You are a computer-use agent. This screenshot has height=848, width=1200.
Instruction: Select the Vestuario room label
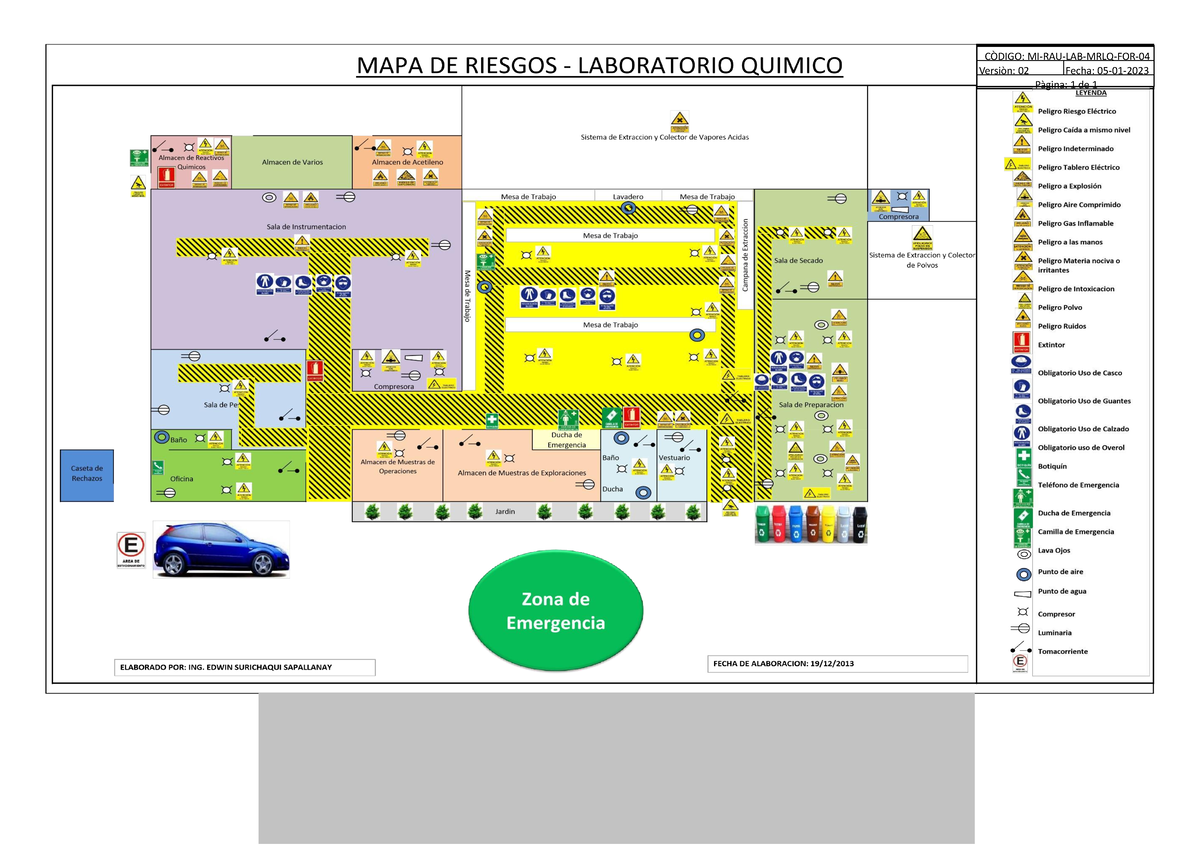tap(674, 457)
